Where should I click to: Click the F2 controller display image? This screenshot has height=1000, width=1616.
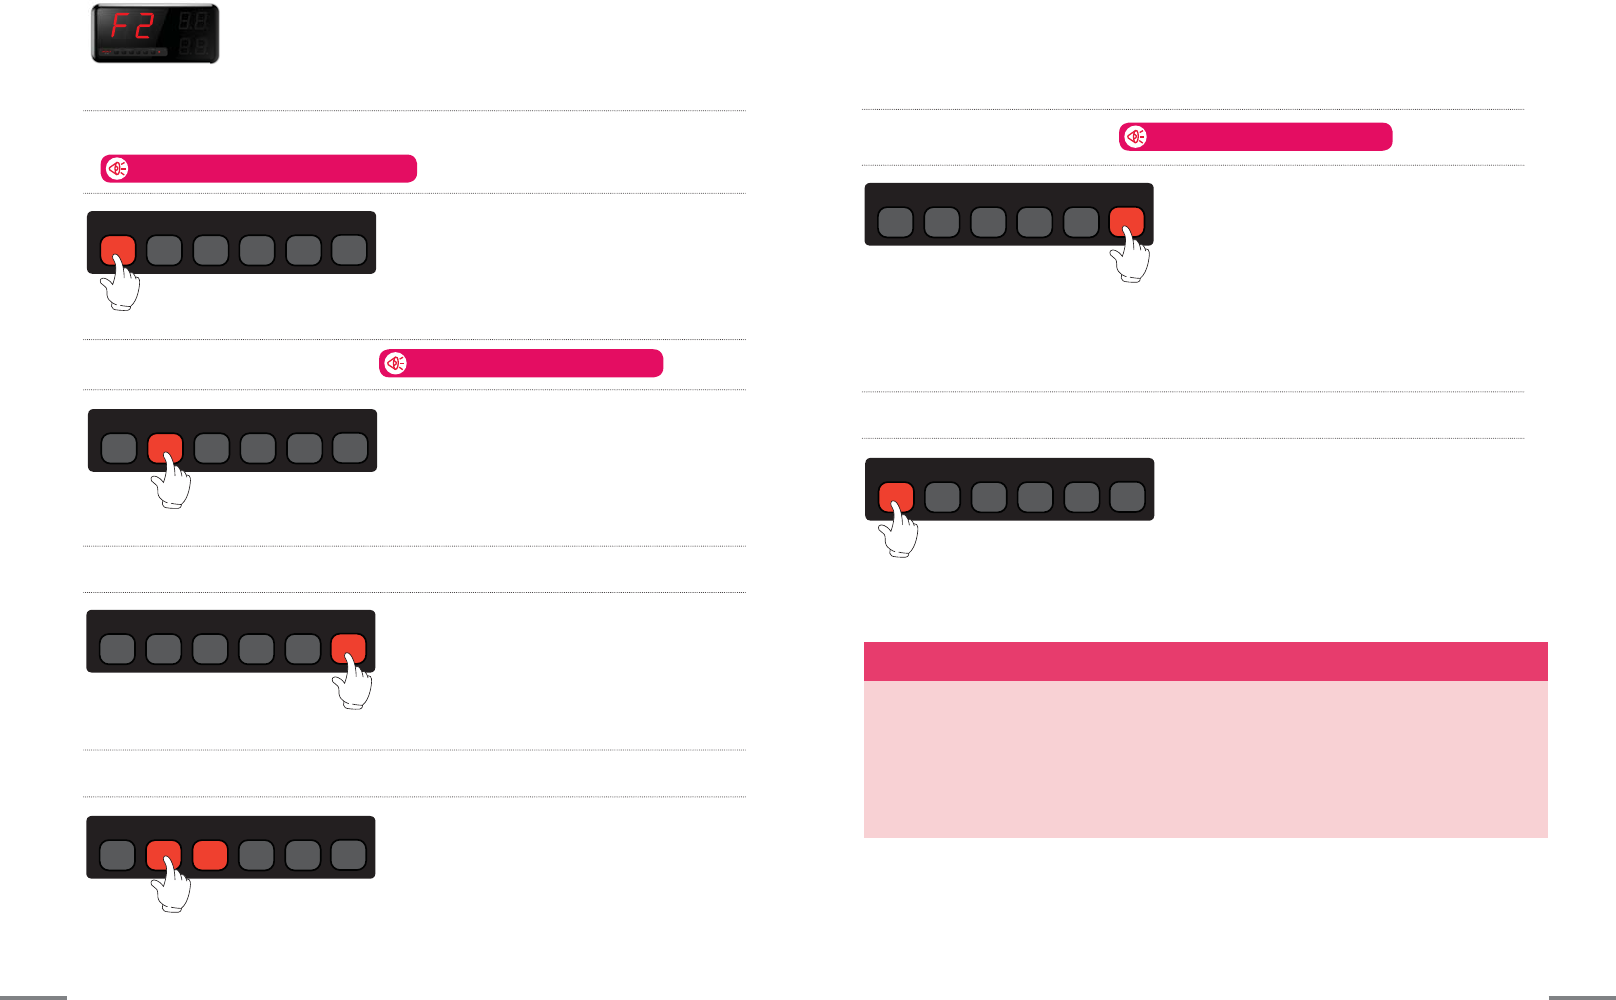tap(155, 34)
